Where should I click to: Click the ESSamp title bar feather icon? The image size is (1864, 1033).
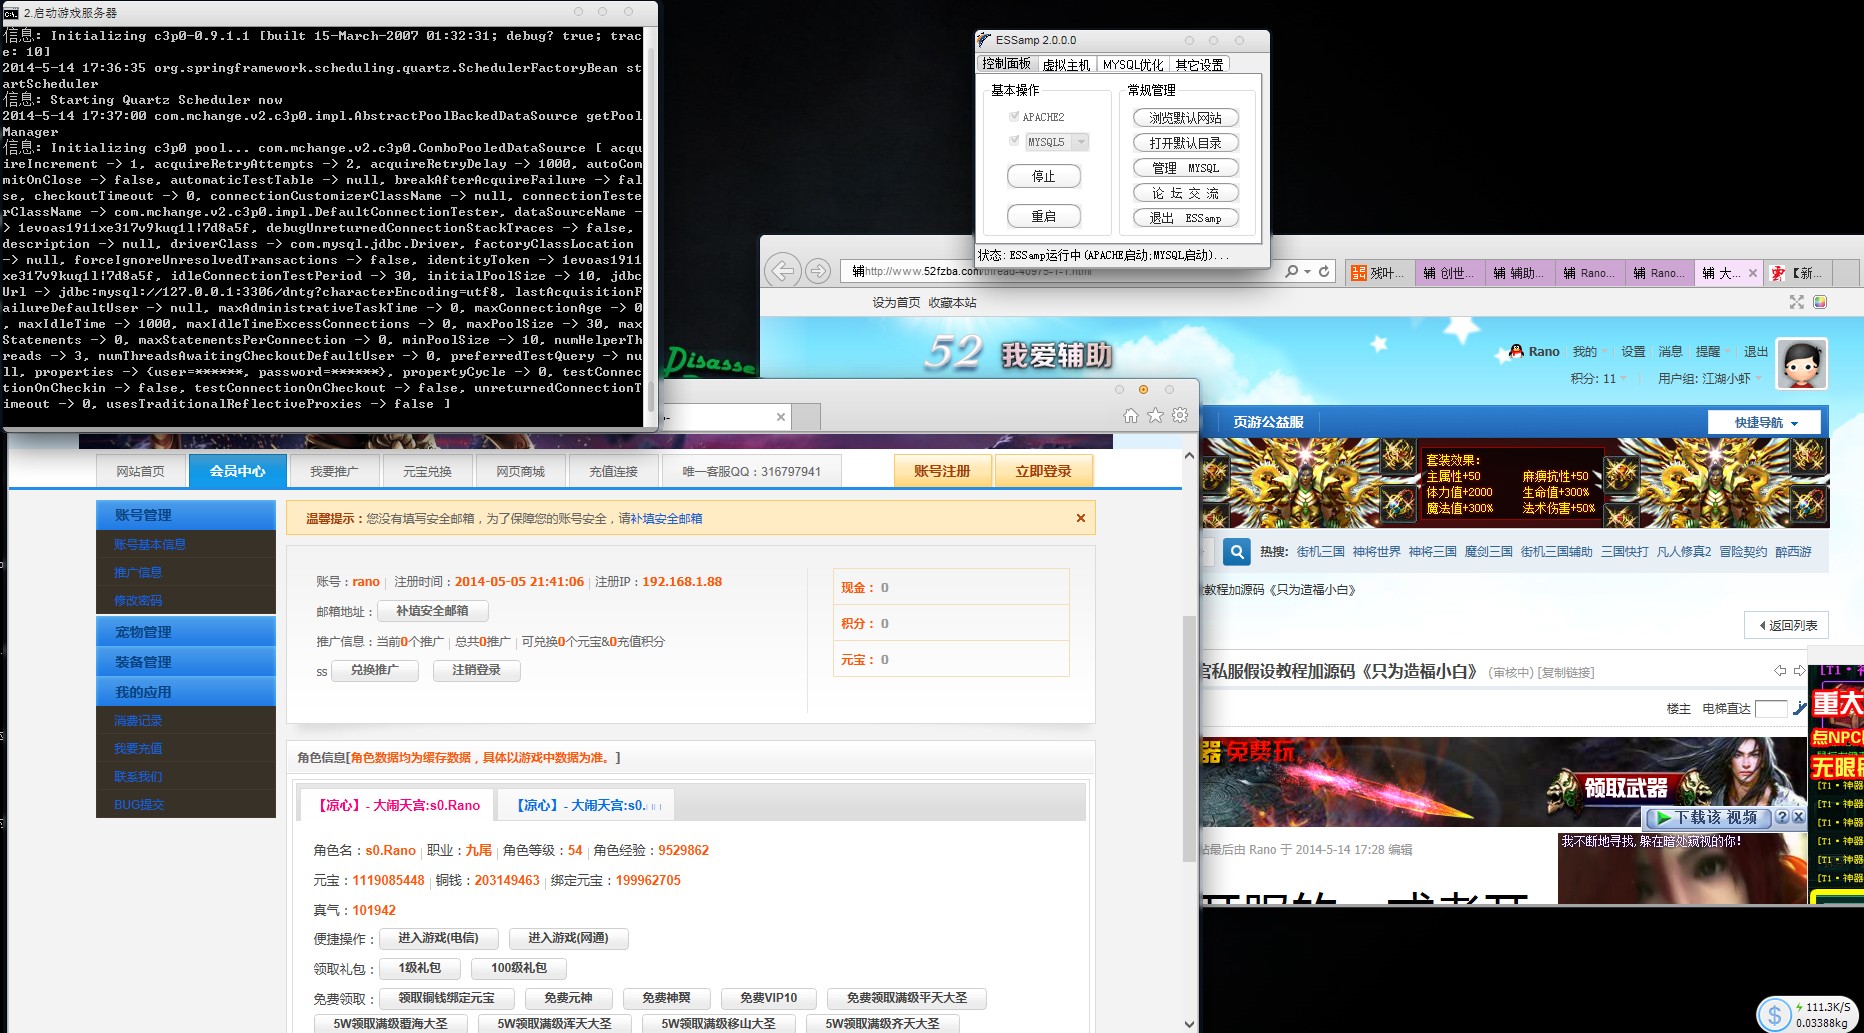[x=985, y=40]
